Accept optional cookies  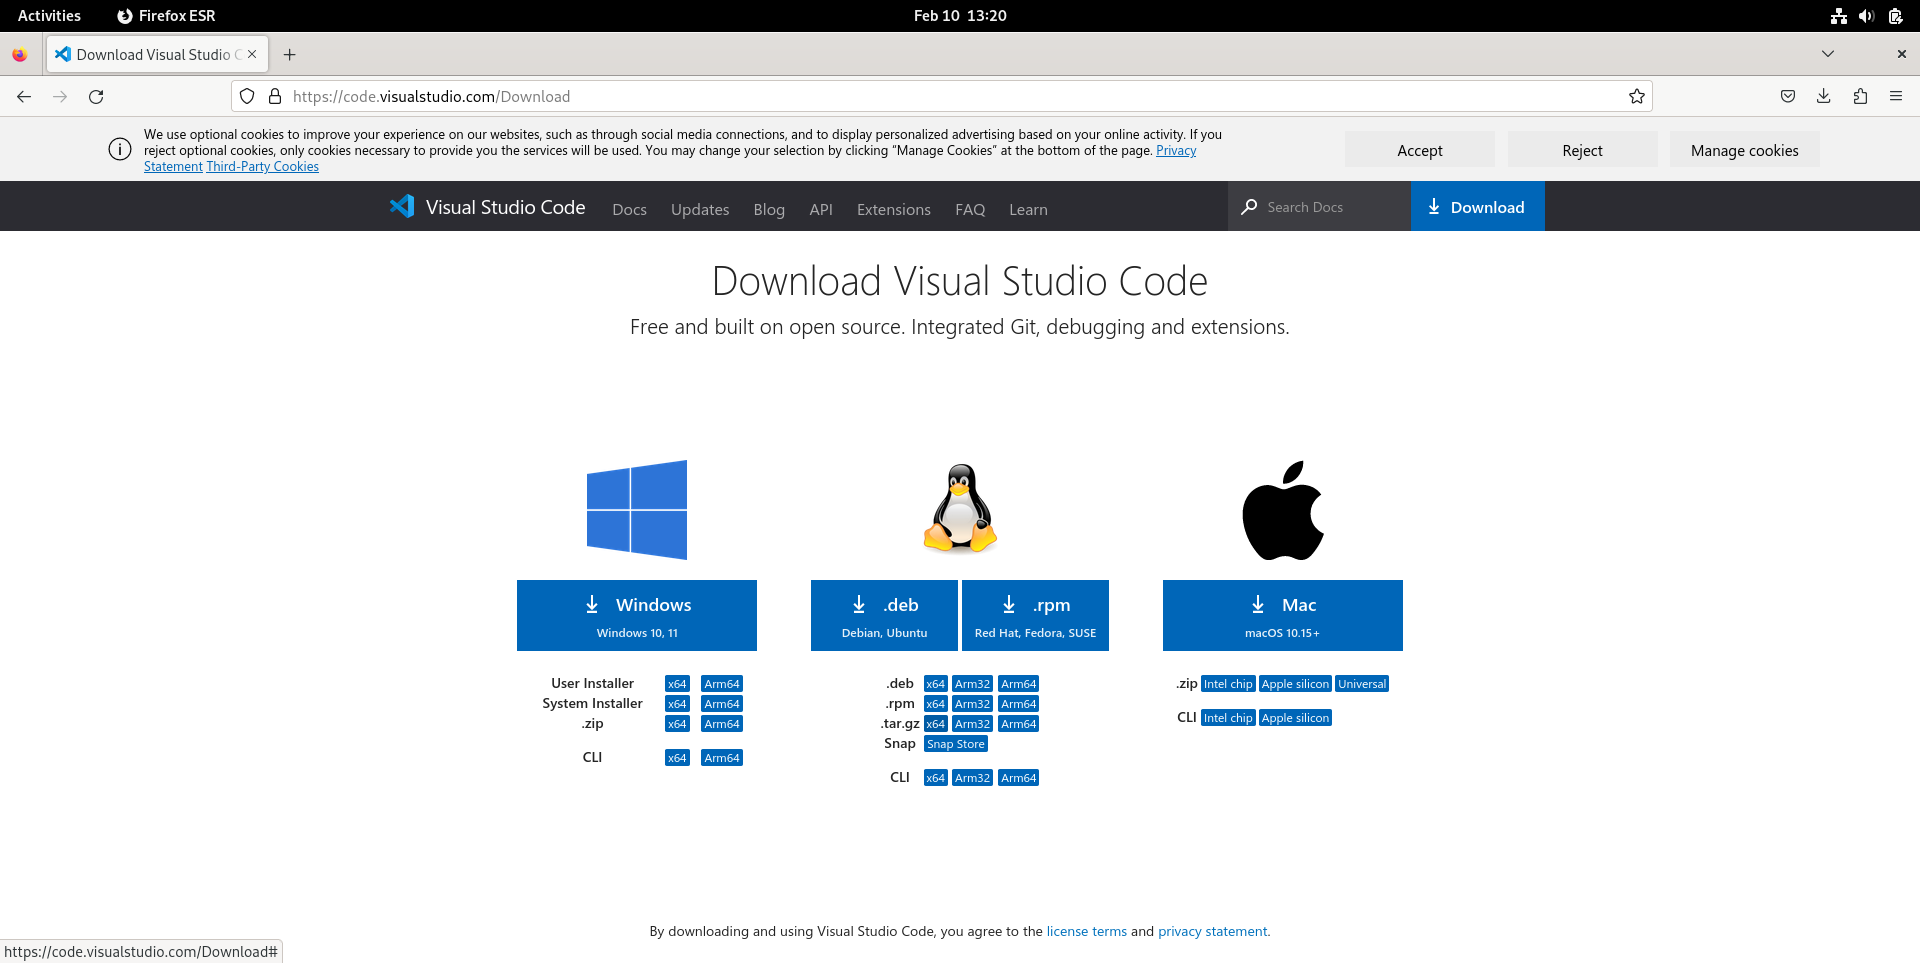click(x=1420, y=150)
